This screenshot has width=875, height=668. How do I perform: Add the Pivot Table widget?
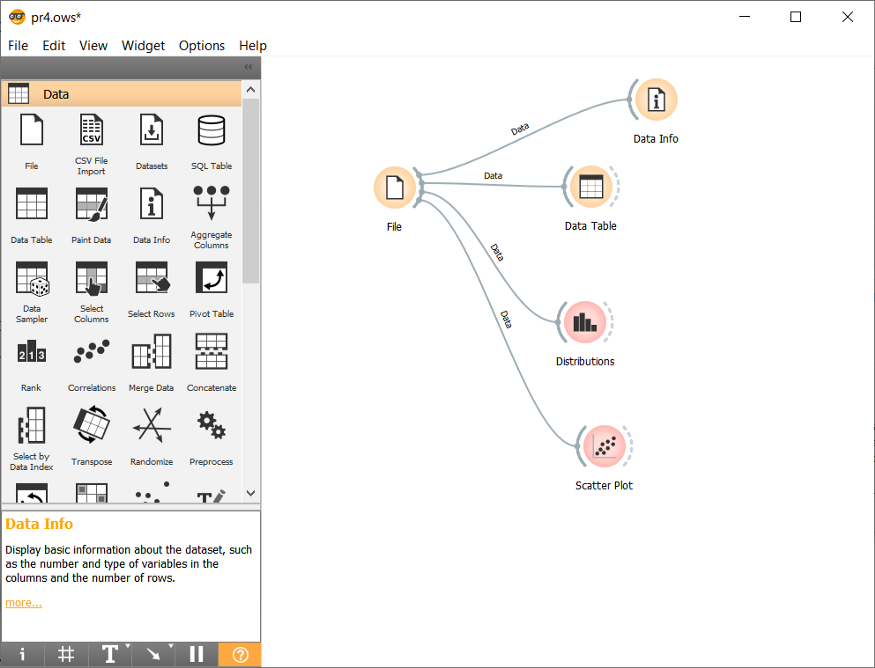click(211, 277)
